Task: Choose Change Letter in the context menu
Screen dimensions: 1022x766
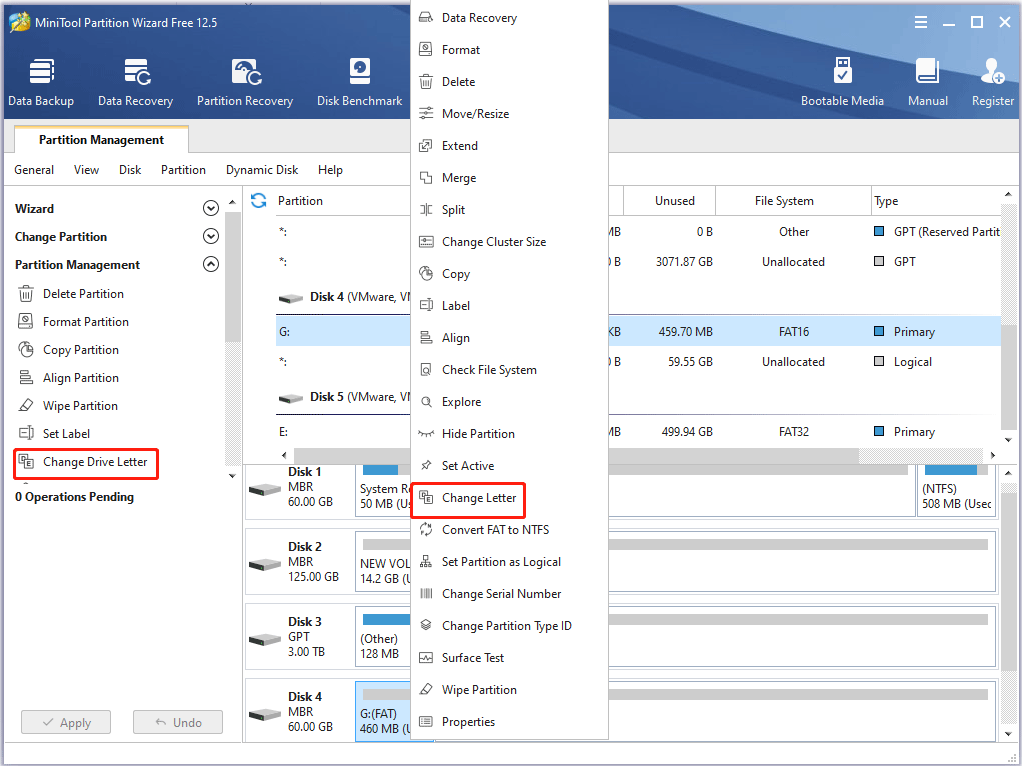Action: tap(481, 497)
